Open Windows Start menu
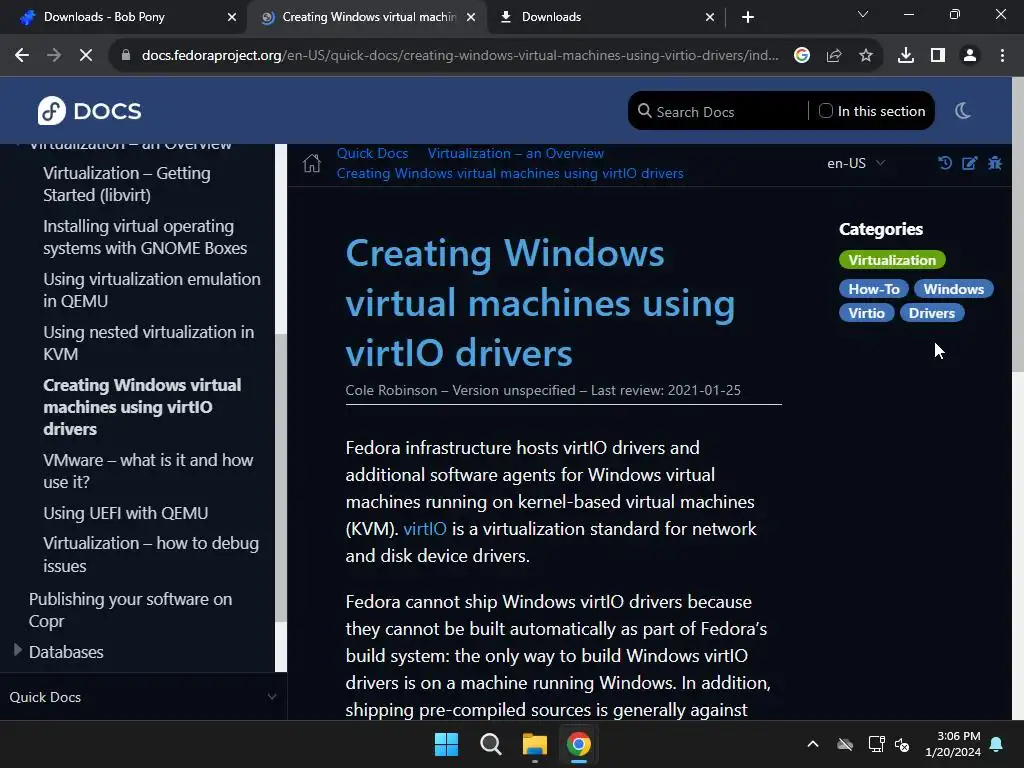The height and width of the screenshot is (768, 1024). [447, 744]
